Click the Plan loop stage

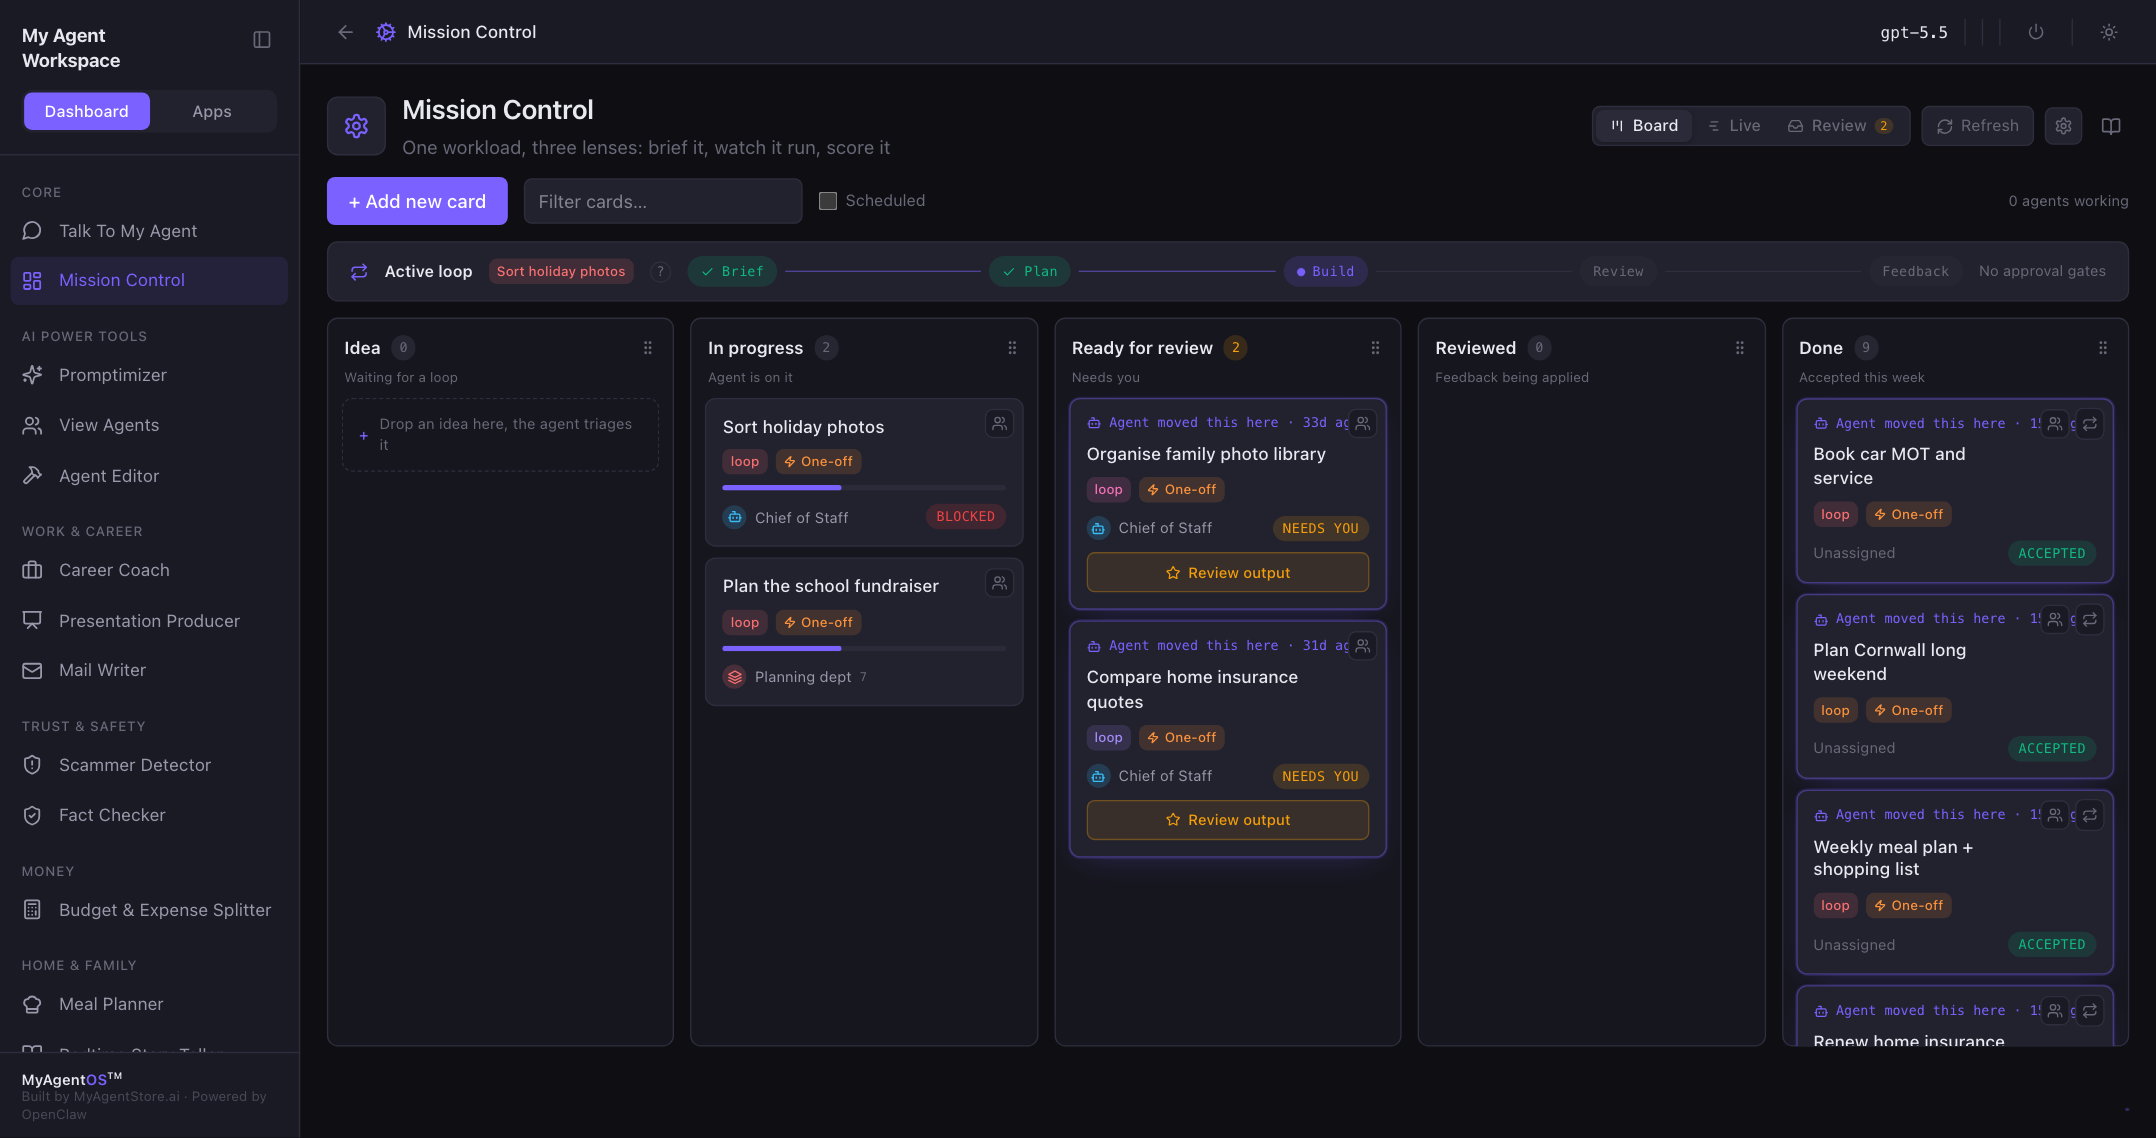[x=1030, y=271]
